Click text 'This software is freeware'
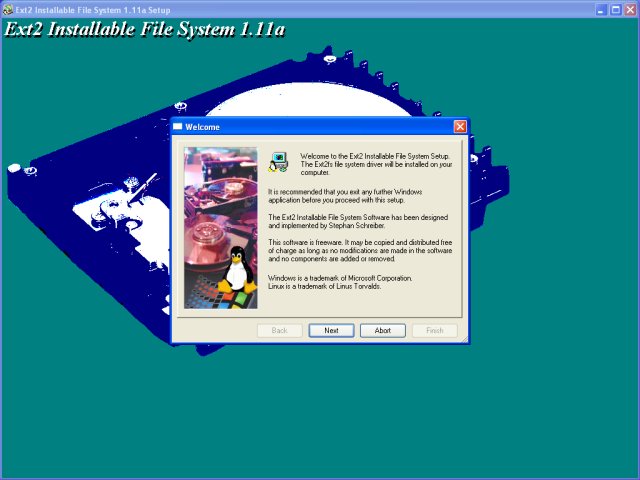The height and width of the screenshot is (480, 640). coord(305,242)
